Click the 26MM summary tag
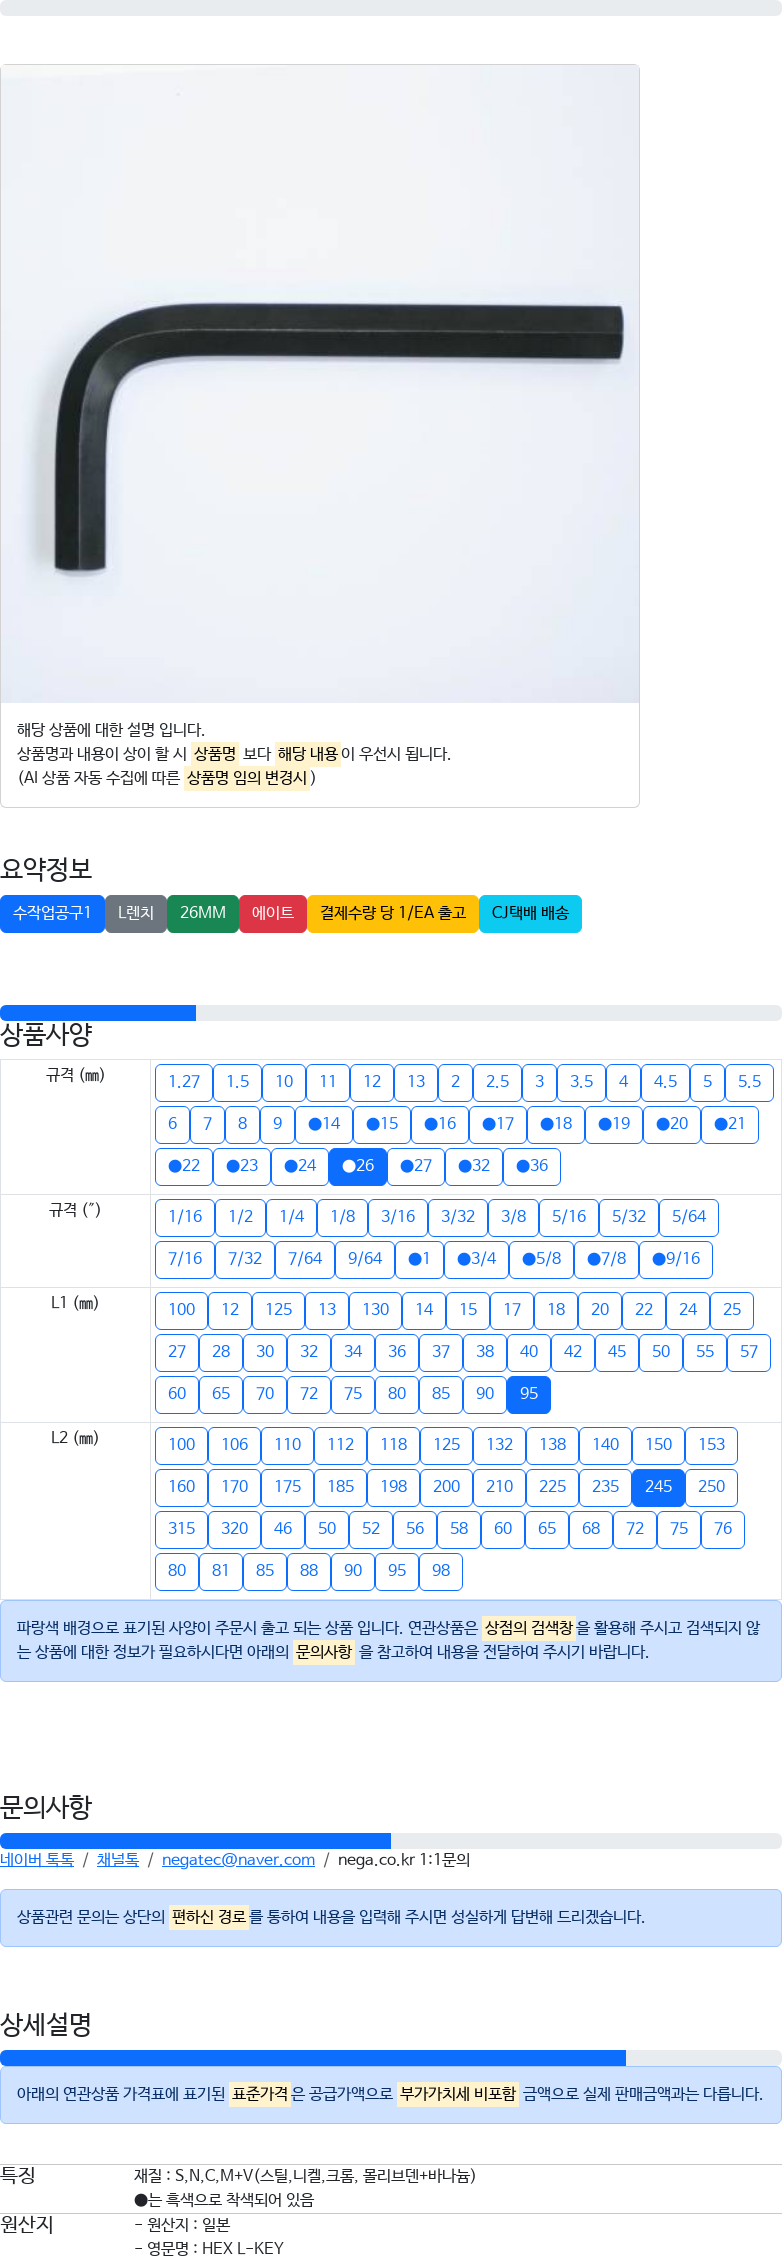The width and height of the screenshot is (782, 2262). 203,913
